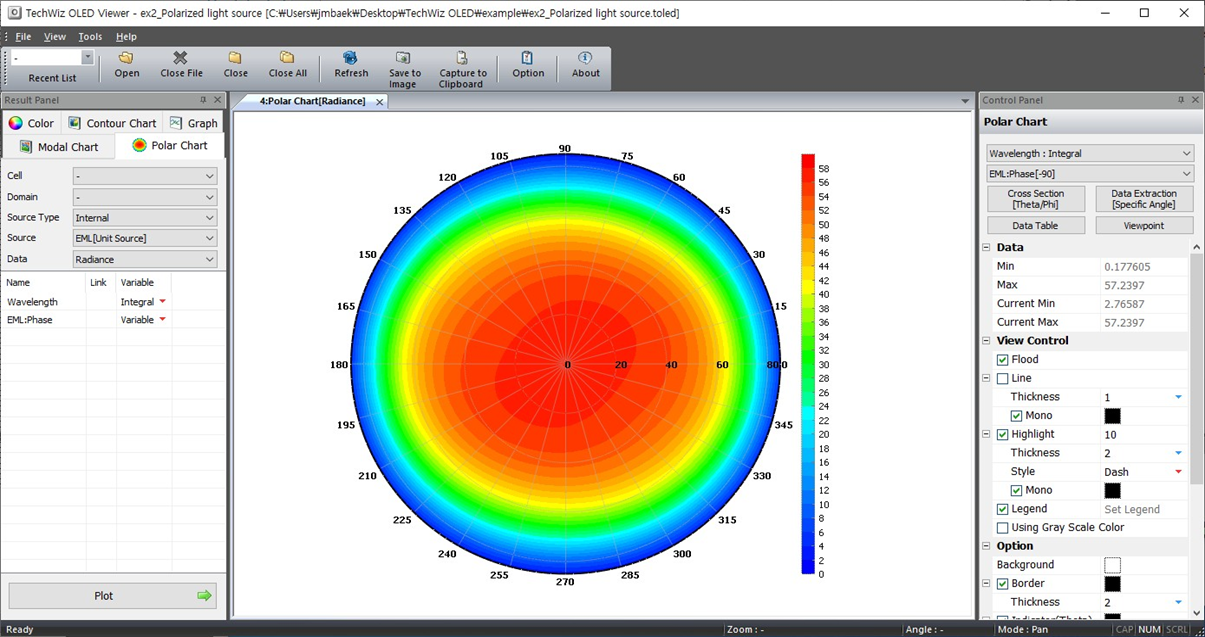Open the Source Type Internal dropdown
The height and width of the screenshot is (637, 1205).
(145, 218)
